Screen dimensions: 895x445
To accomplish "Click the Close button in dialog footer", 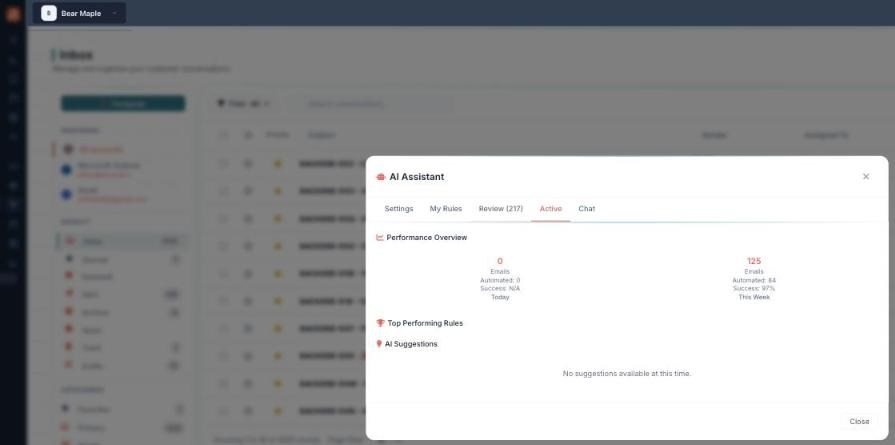I will point(859,421).
